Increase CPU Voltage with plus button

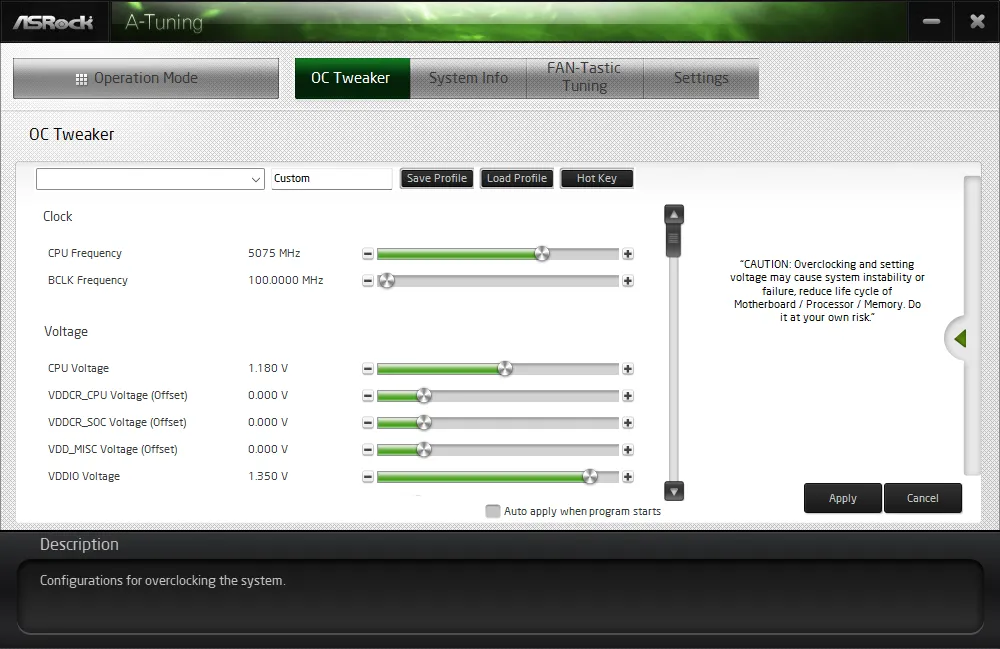coord(628,368)
